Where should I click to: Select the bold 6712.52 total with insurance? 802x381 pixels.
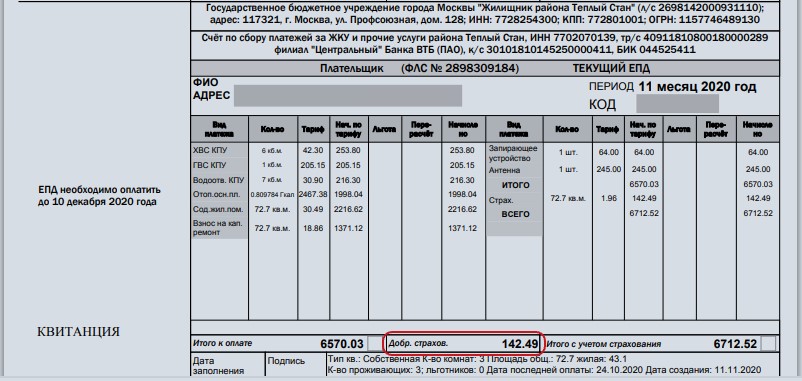735,344
